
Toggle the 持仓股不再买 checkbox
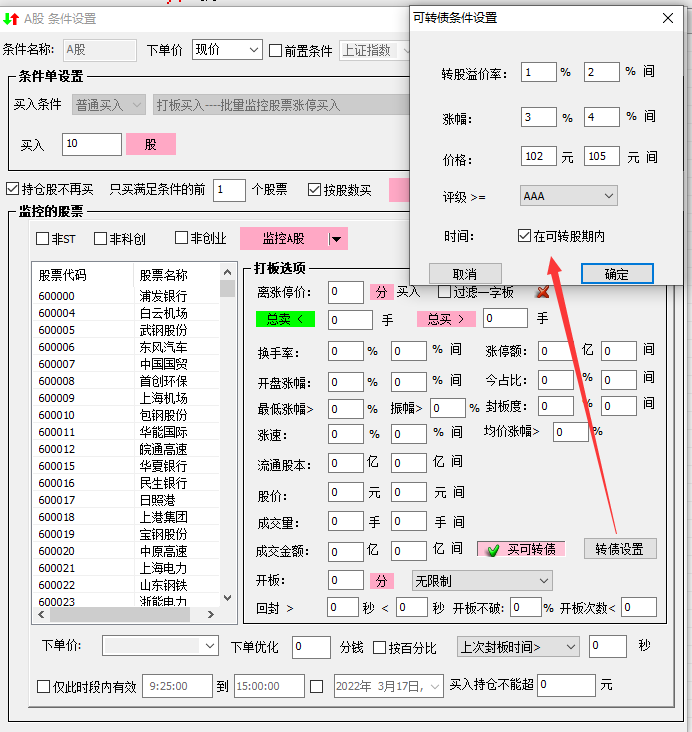pos(12,189)
